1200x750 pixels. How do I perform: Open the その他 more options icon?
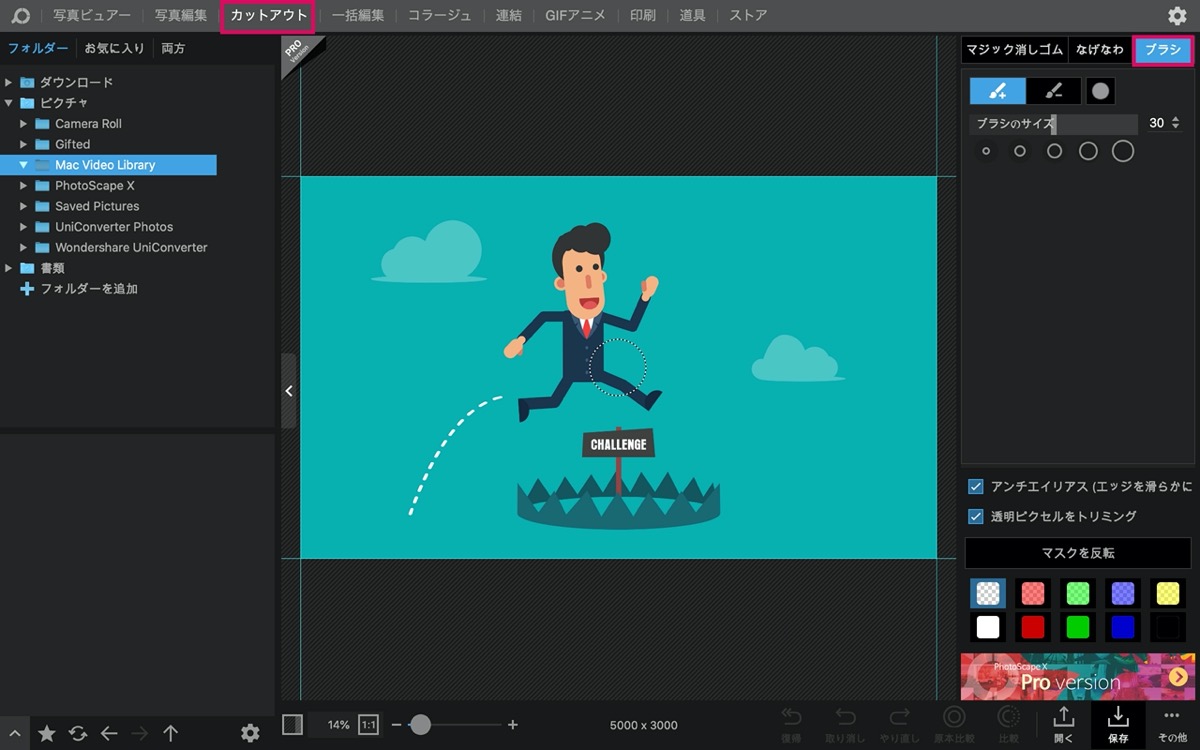click(x=1172, y=723)
